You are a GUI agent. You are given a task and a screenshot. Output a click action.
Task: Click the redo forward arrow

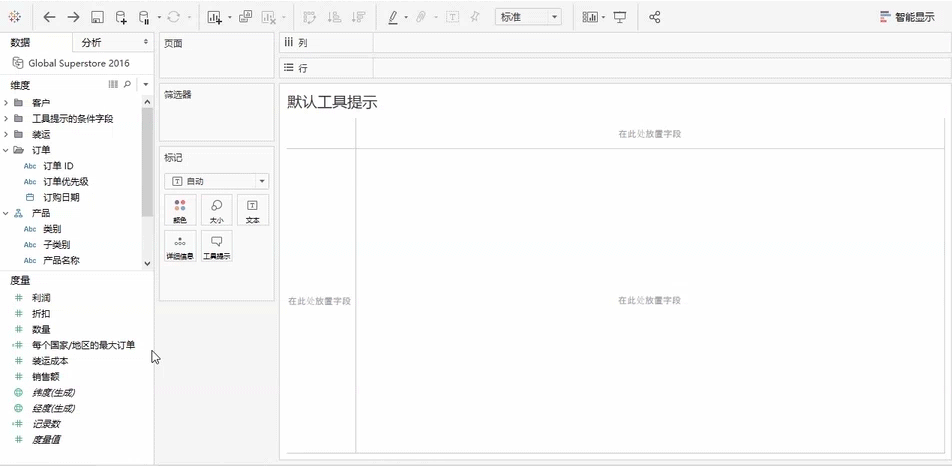[x=73, y=17]
